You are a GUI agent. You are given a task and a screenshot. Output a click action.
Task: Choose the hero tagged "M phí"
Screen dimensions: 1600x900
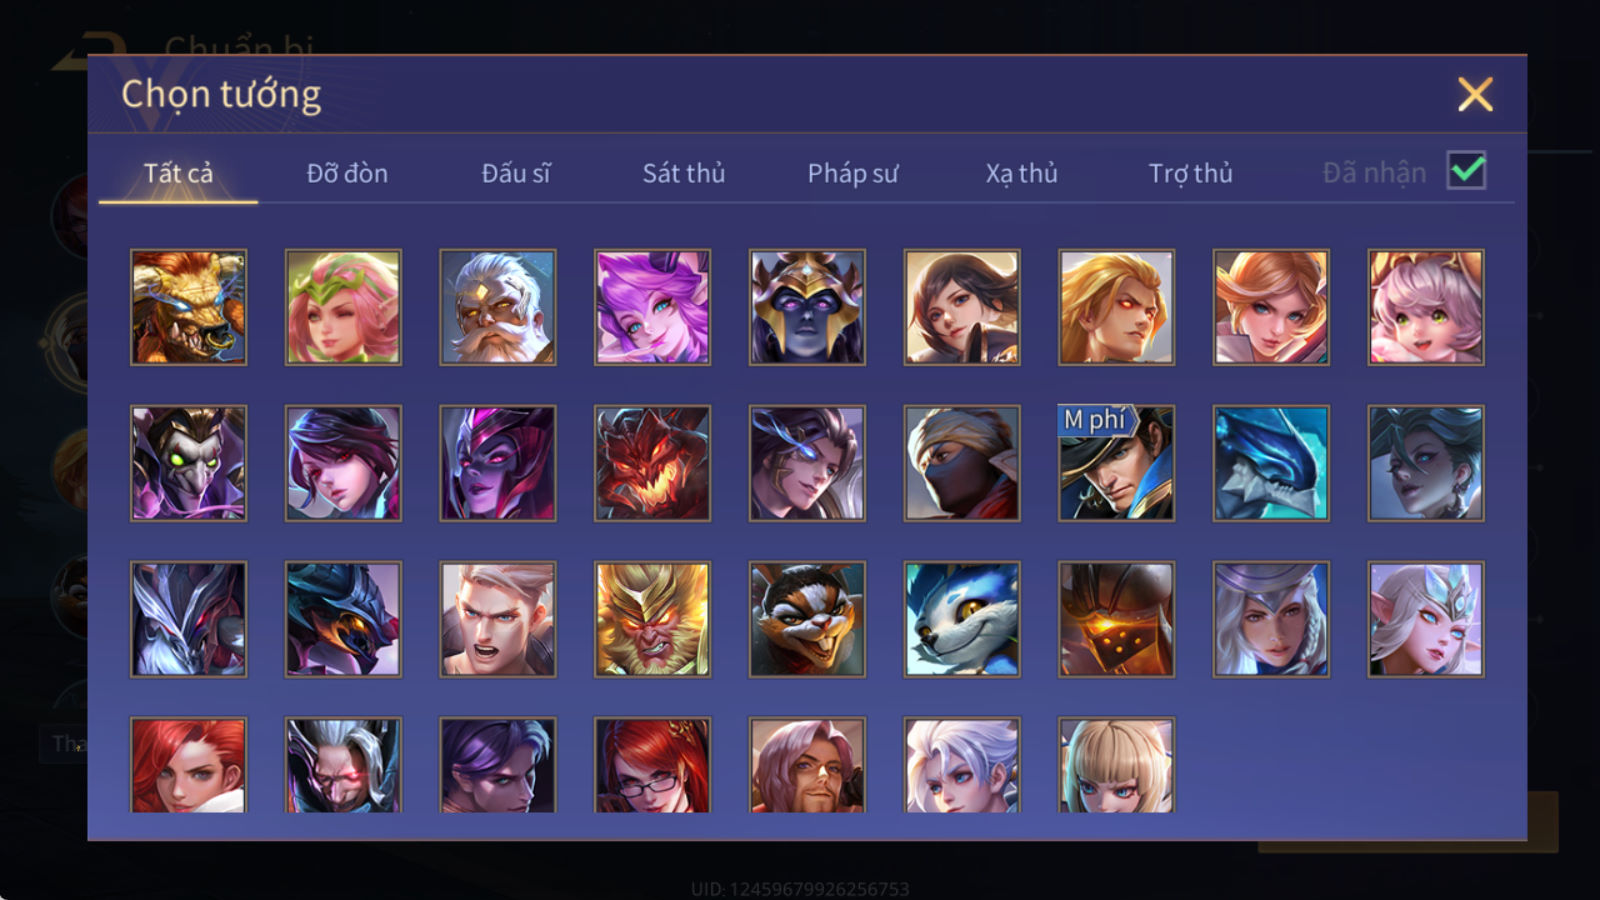pos(1116,463)
